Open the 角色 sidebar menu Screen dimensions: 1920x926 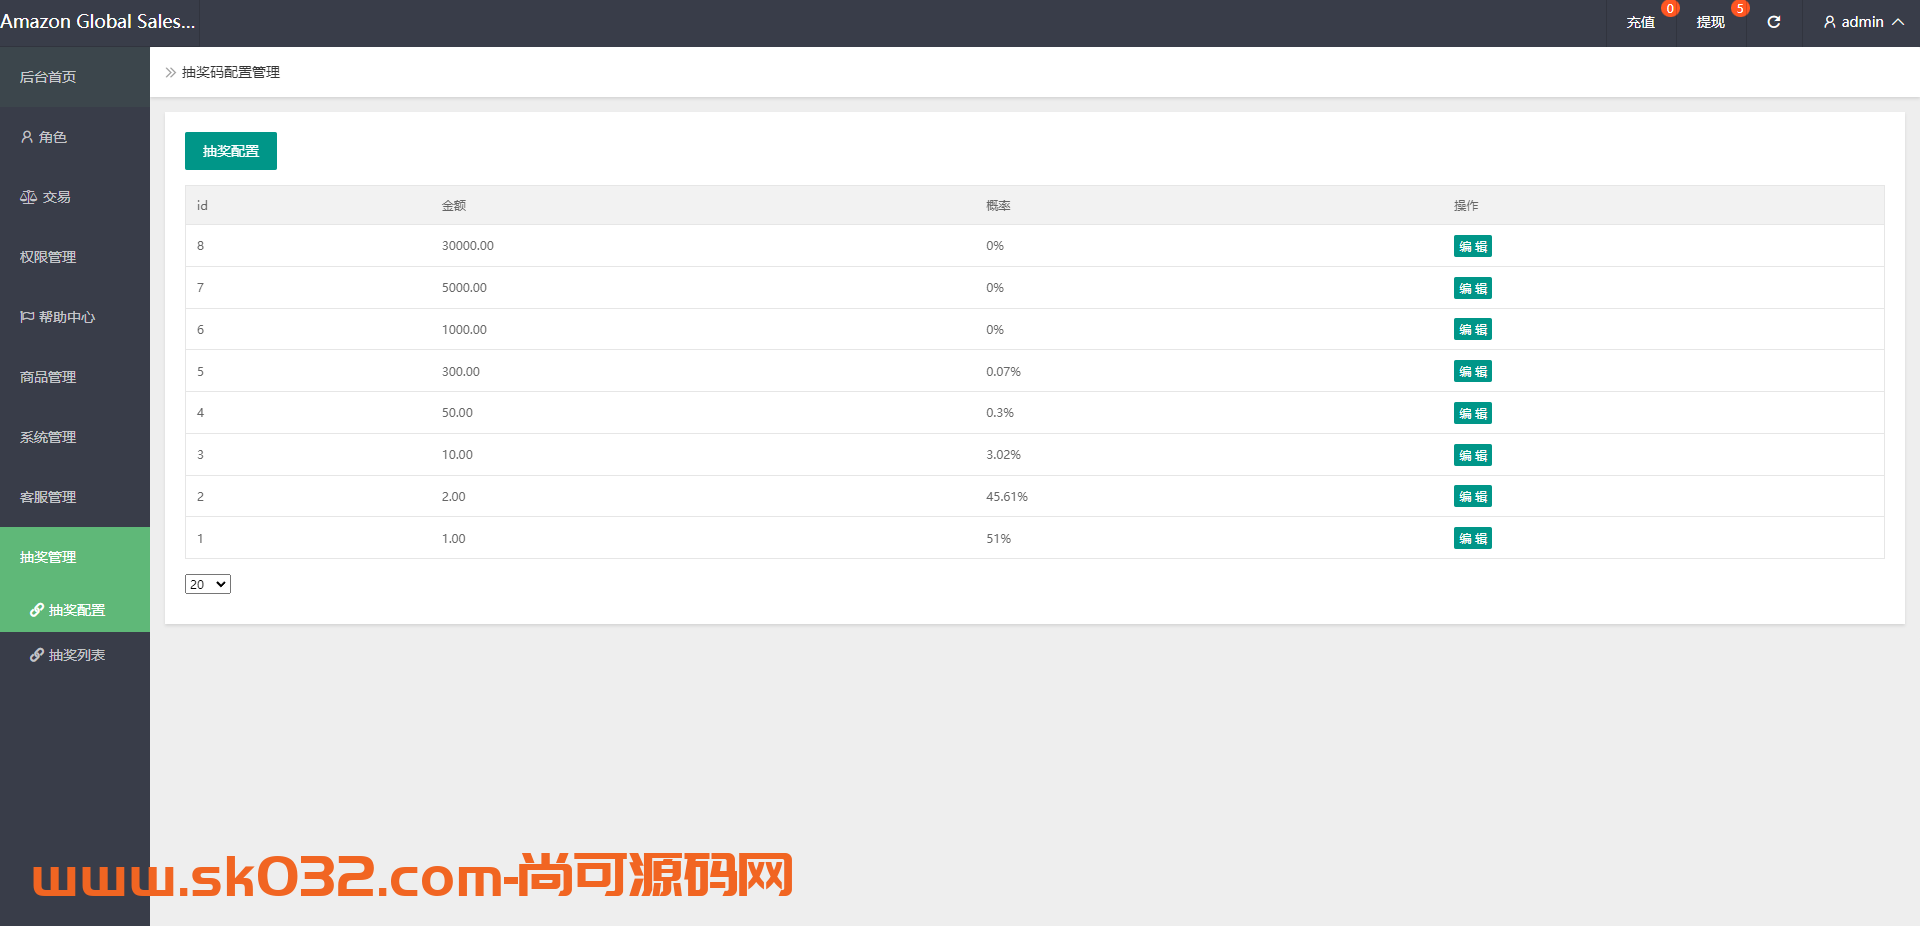click(x=75, y=137)
